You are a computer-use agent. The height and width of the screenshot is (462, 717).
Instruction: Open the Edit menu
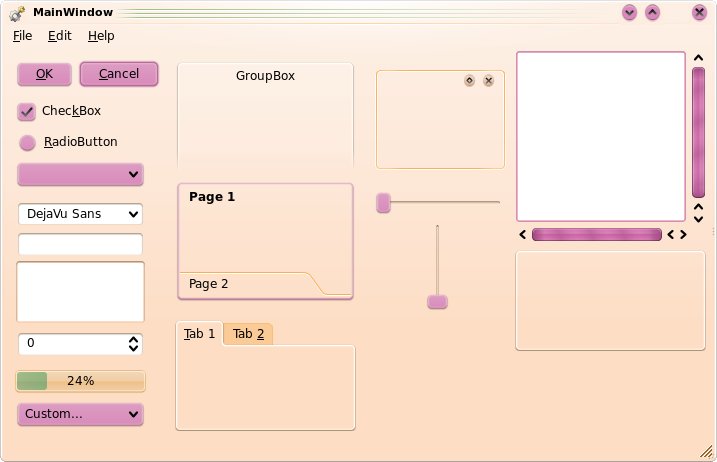click(x=59, y=36)
